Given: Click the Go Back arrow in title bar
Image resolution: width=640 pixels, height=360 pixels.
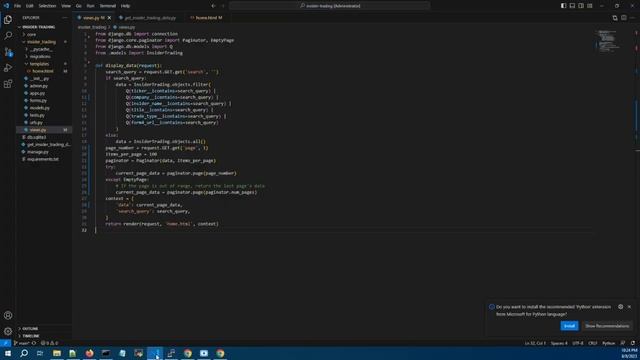Looking at the screenshot, I should 213,6.
